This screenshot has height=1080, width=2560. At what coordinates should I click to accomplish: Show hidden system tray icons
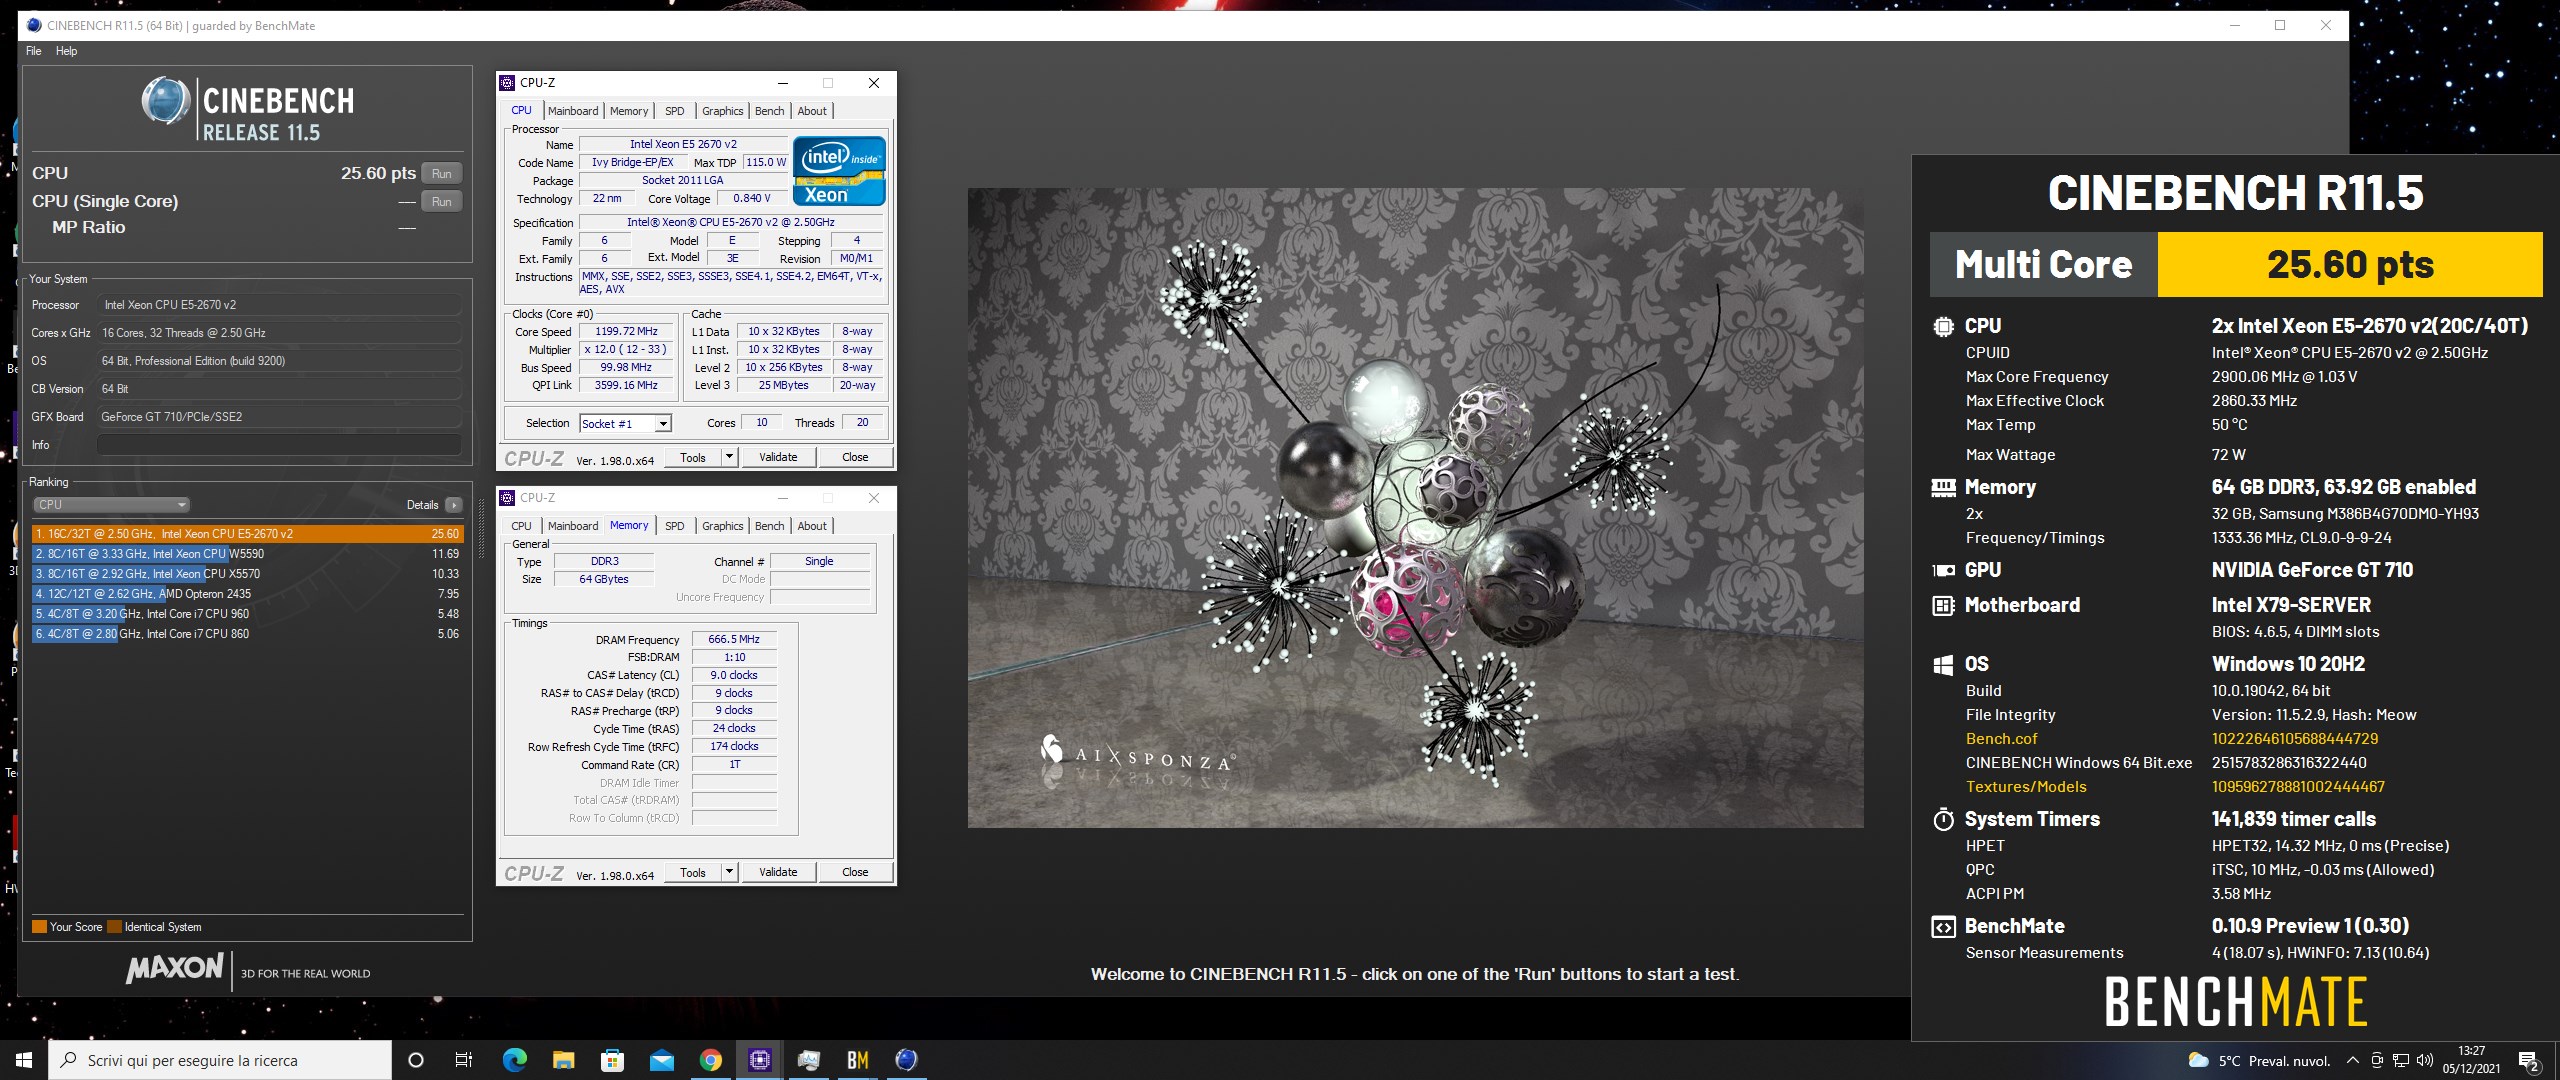pyautogui.click(x=2353, y=1061)
